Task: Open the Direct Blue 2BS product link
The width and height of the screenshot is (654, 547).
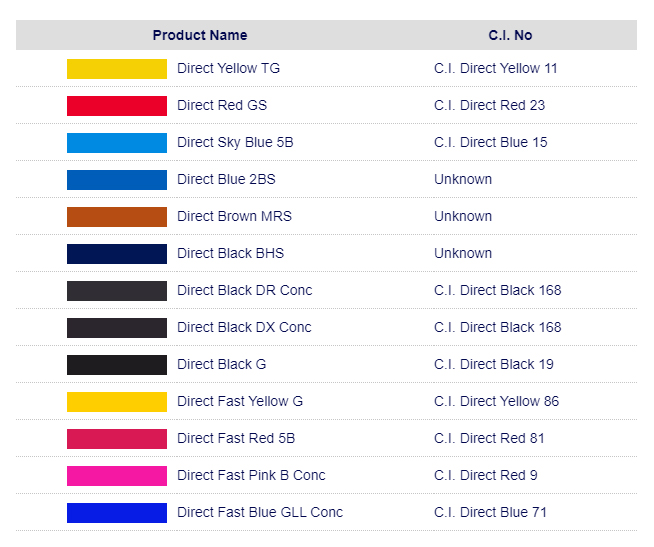Action: 226,179
